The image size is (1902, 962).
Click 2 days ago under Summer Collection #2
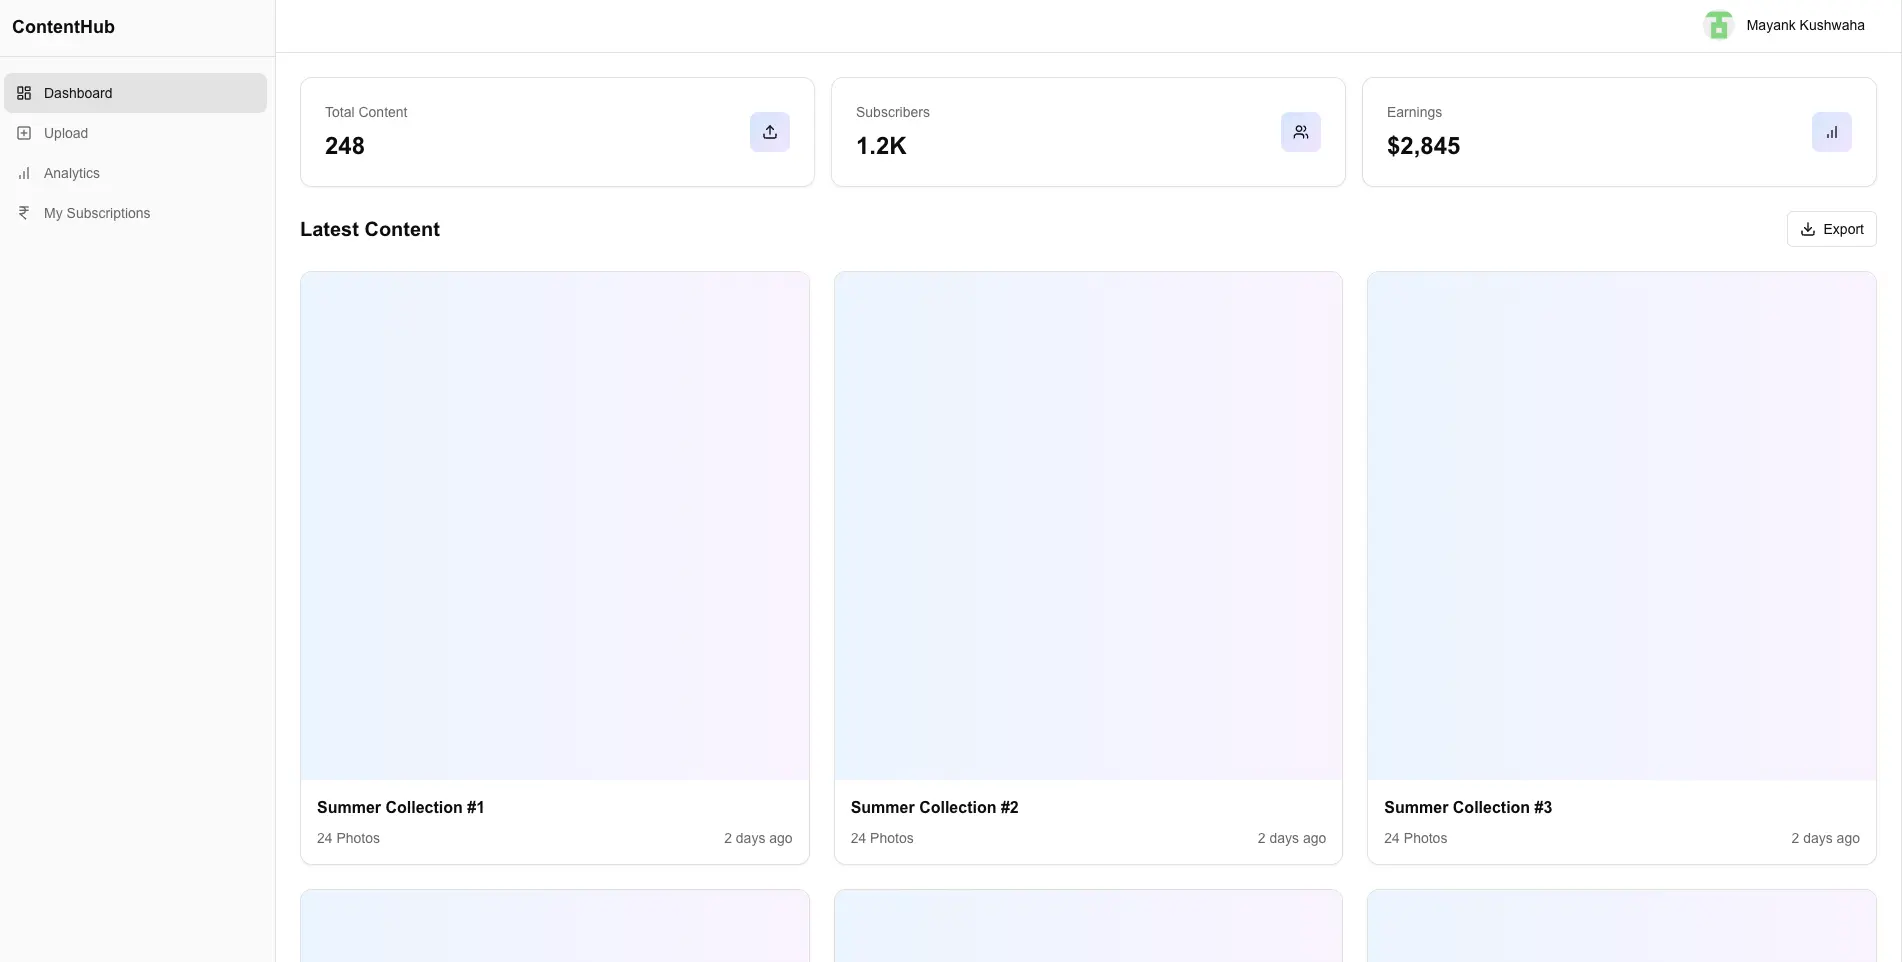coord(1291,838)
